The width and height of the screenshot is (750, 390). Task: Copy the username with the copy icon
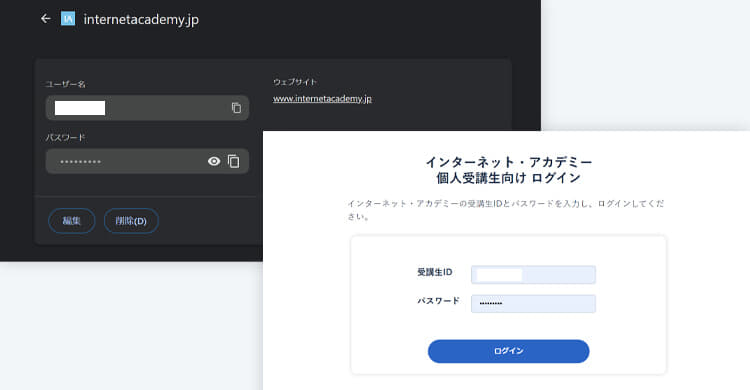click(x=236, y=108)
